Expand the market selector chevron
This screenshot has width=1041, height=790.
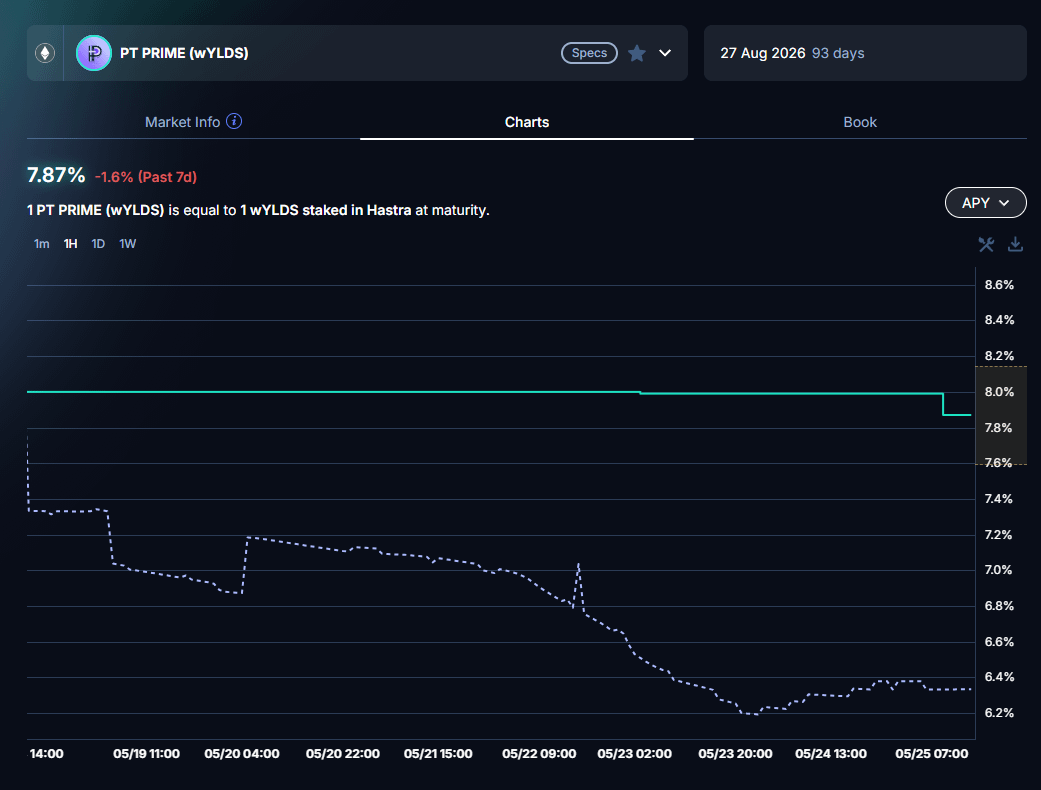[665, 53]
